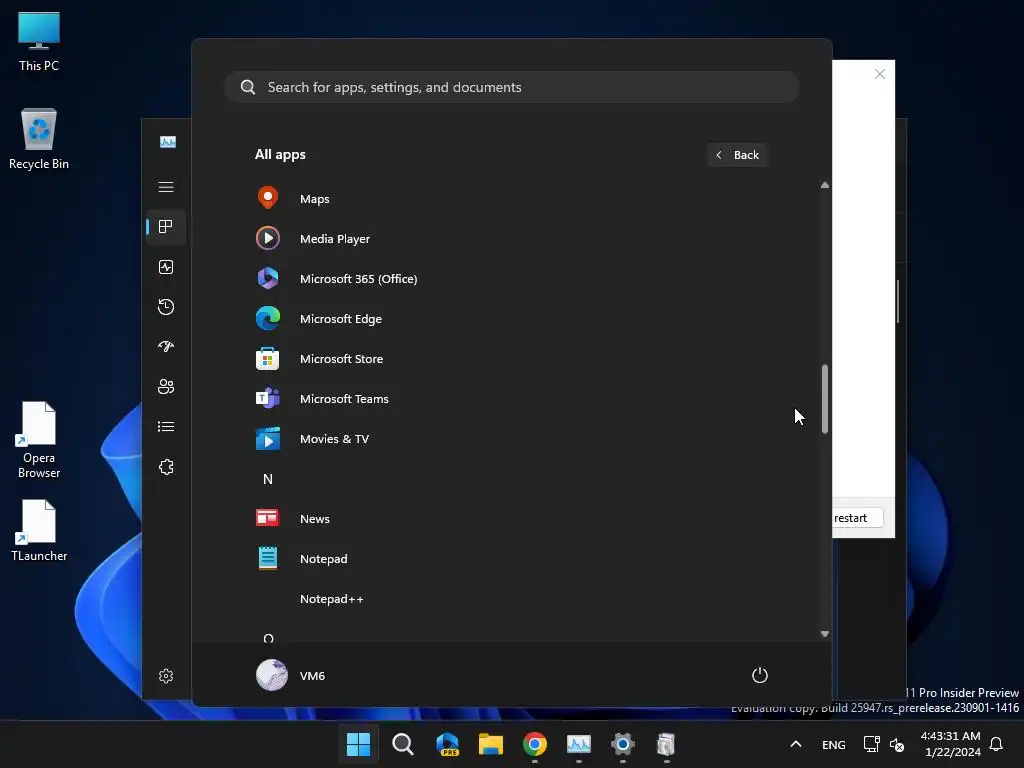Open taskbar Search
The height and width of the screenshot is (768, 1024).
click(x=402, y=744)
